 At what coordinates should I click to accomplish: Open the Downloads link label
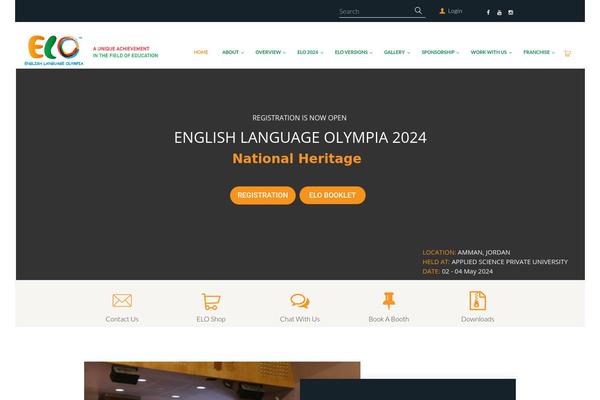pyautogui.click(x=478, y=319)
